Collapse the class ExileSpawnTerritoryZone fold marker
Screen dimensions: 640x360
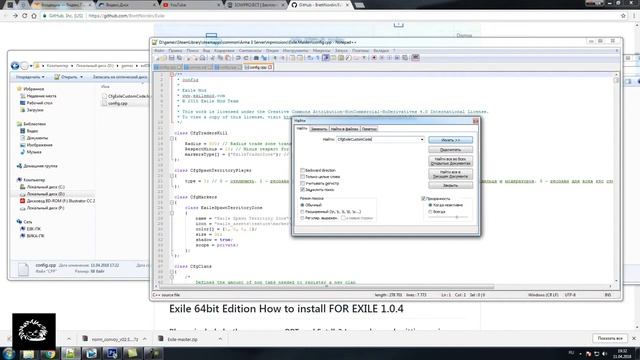pos(172,213)
